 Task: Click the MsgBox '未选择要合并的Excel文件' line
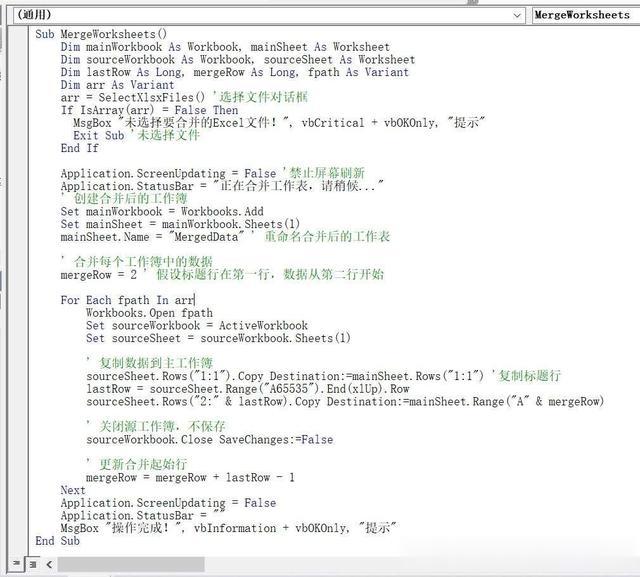279,122
